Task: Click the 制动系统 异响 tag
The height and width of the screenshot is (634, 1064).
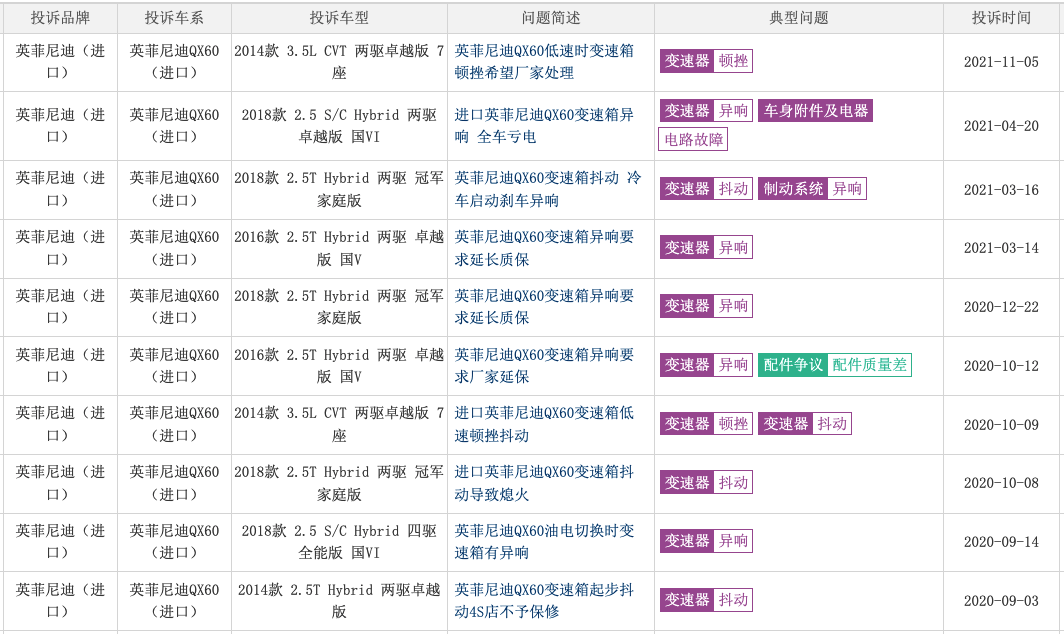Action: [812, 189]
